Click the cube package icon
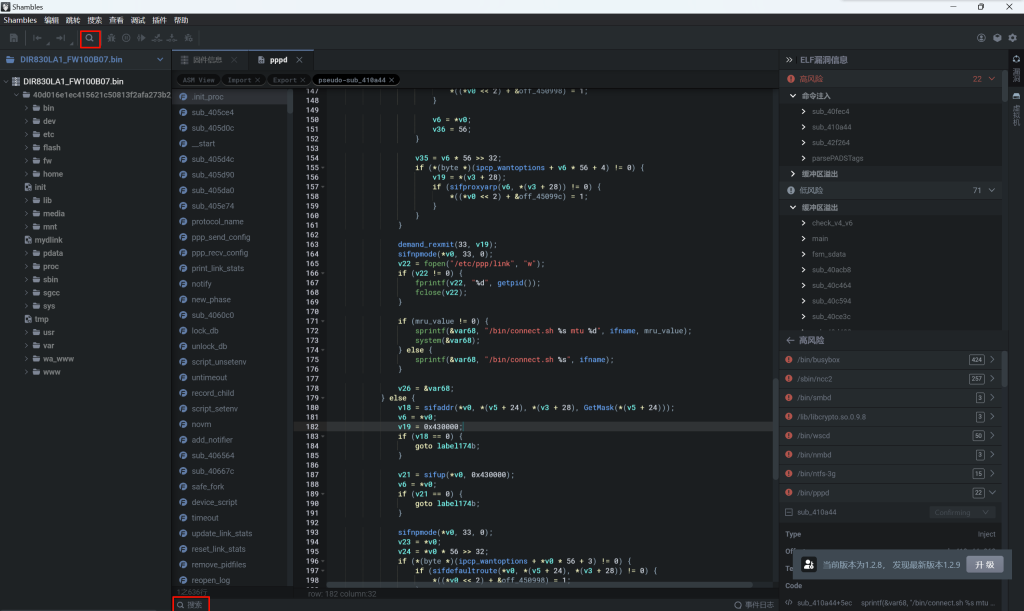This screenshot has width=1024, height=611. [x=997, y=38]
